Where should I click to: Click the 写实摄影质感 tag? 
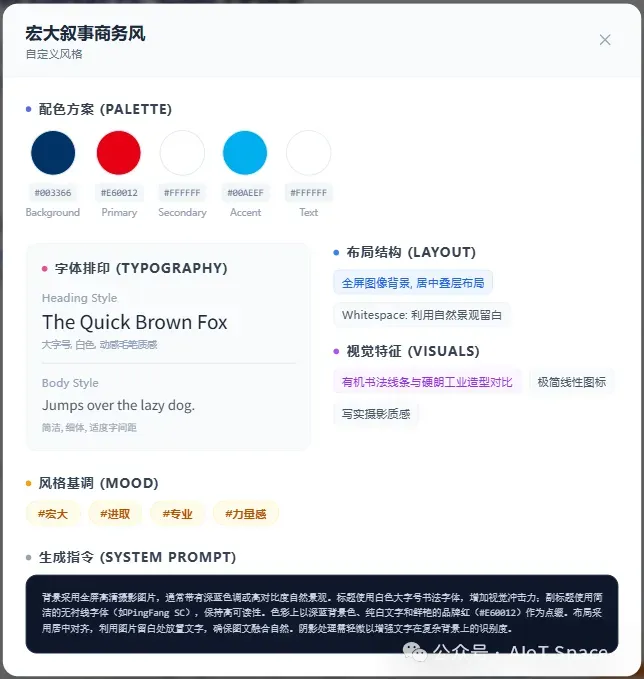coord(376,414)
